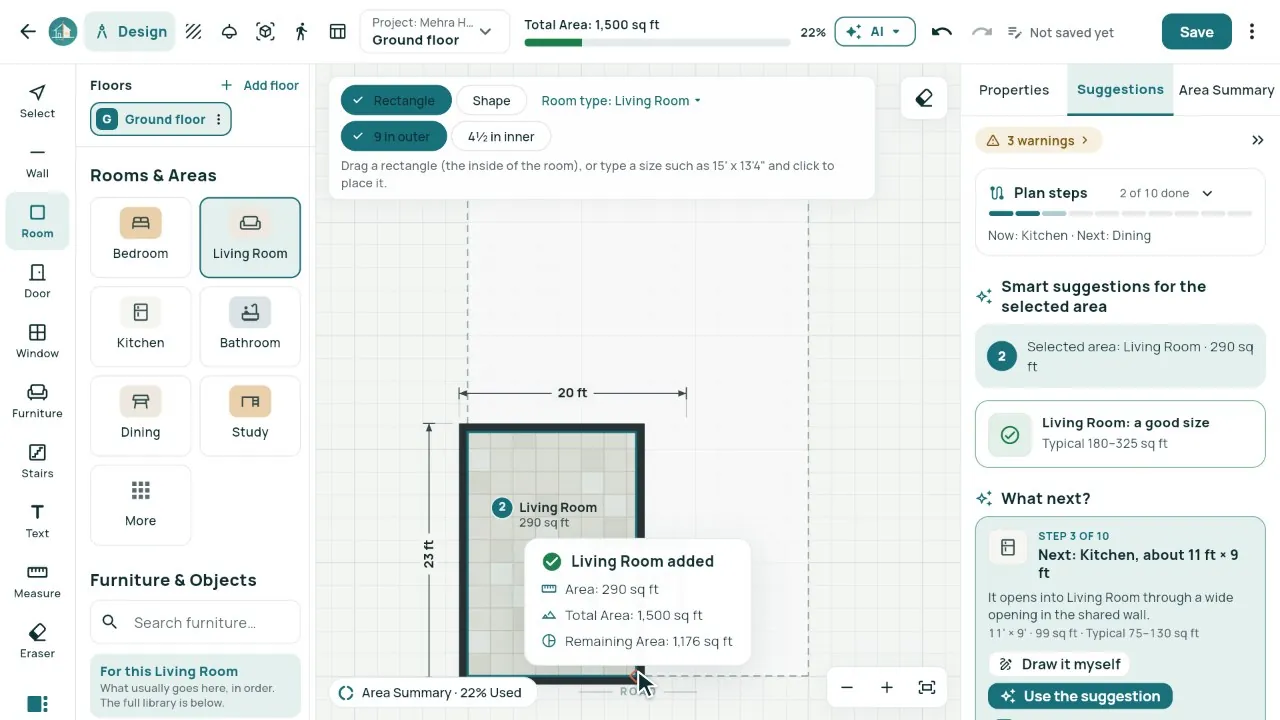Open the Area Summary tab

pos(1226,90)
